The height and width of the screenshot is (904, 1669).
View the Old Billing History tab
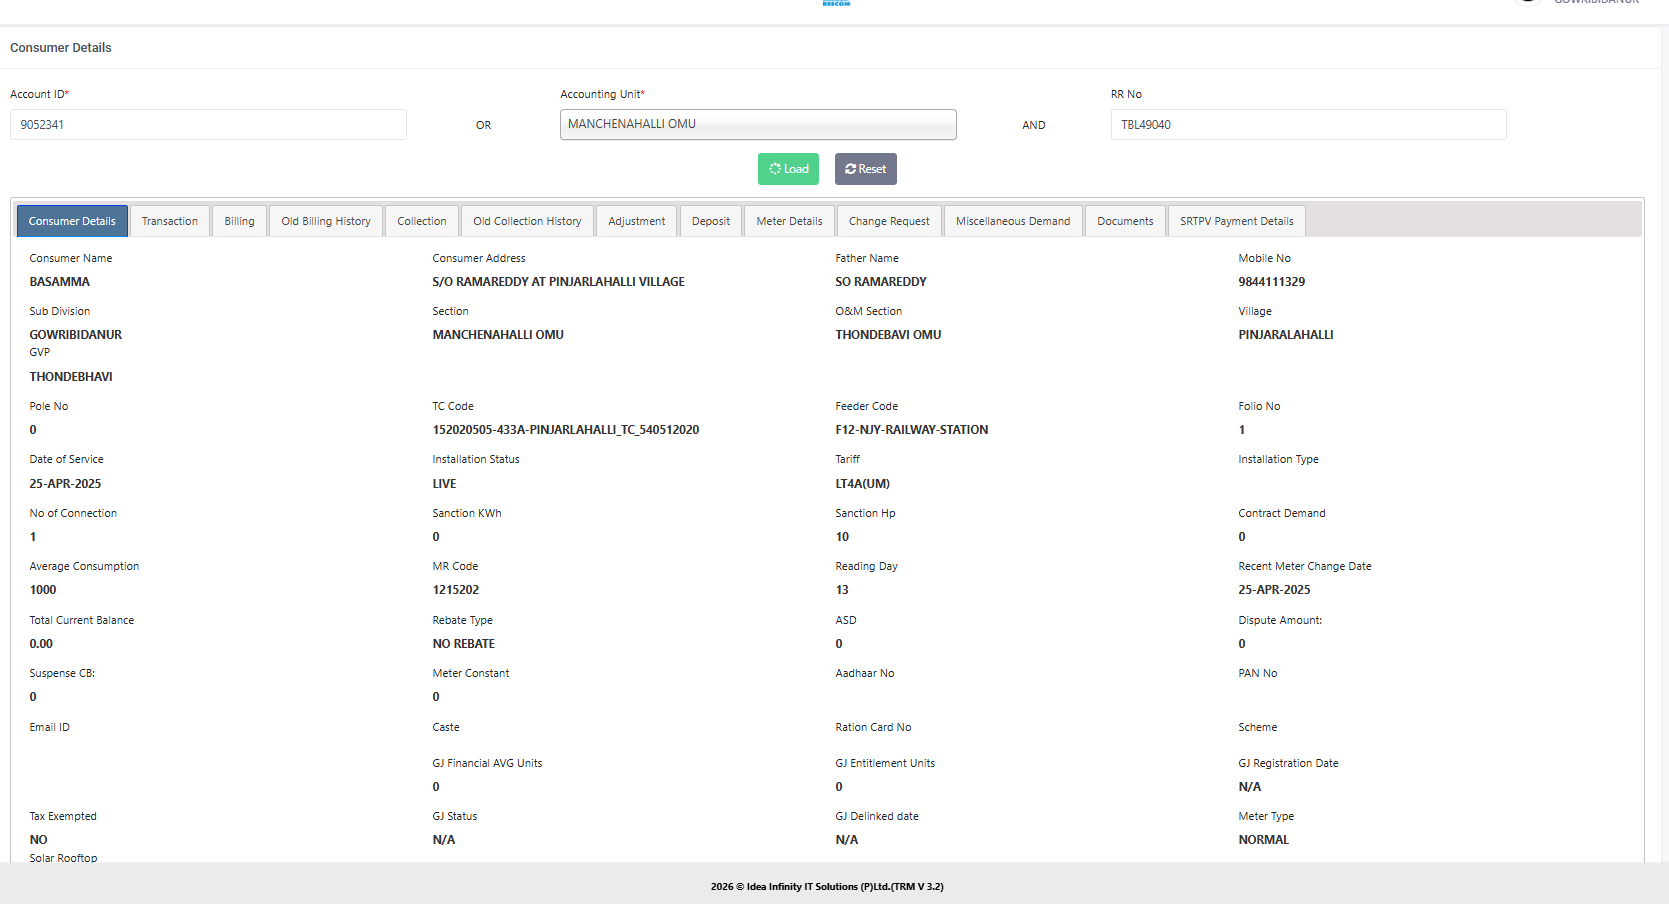point(326,221)
